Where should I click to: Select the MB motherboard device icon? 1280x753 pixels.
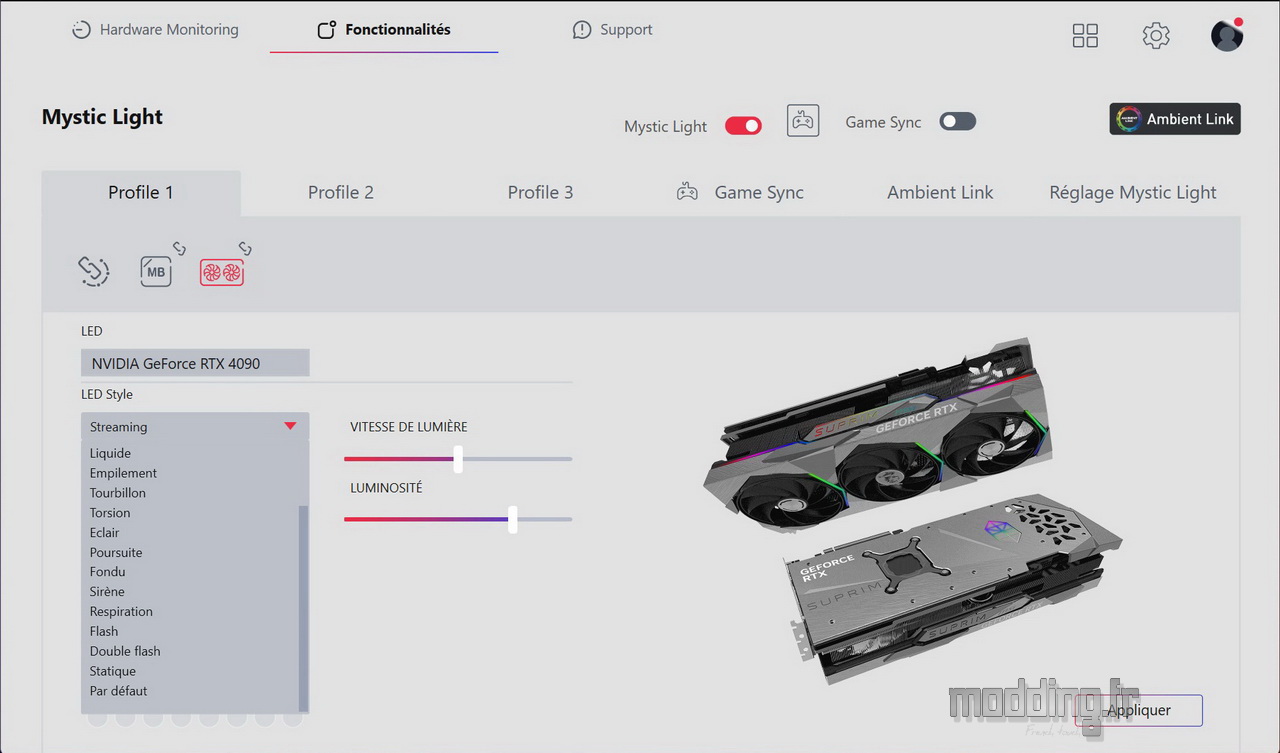coord(156,271)
